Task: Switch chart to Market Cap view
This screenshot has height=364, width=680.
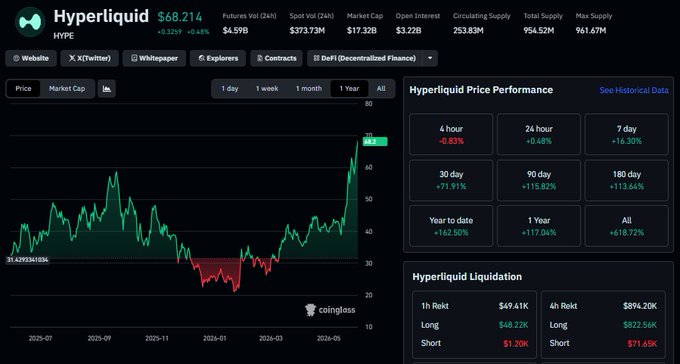Action: [67, 89]
